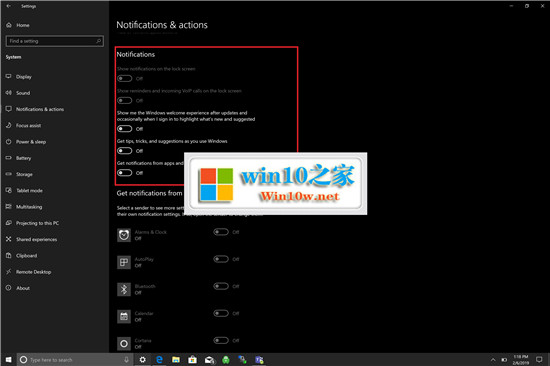550x366 pixels.
Task: Open the Action Center from the taskbar
Action: 539,360
